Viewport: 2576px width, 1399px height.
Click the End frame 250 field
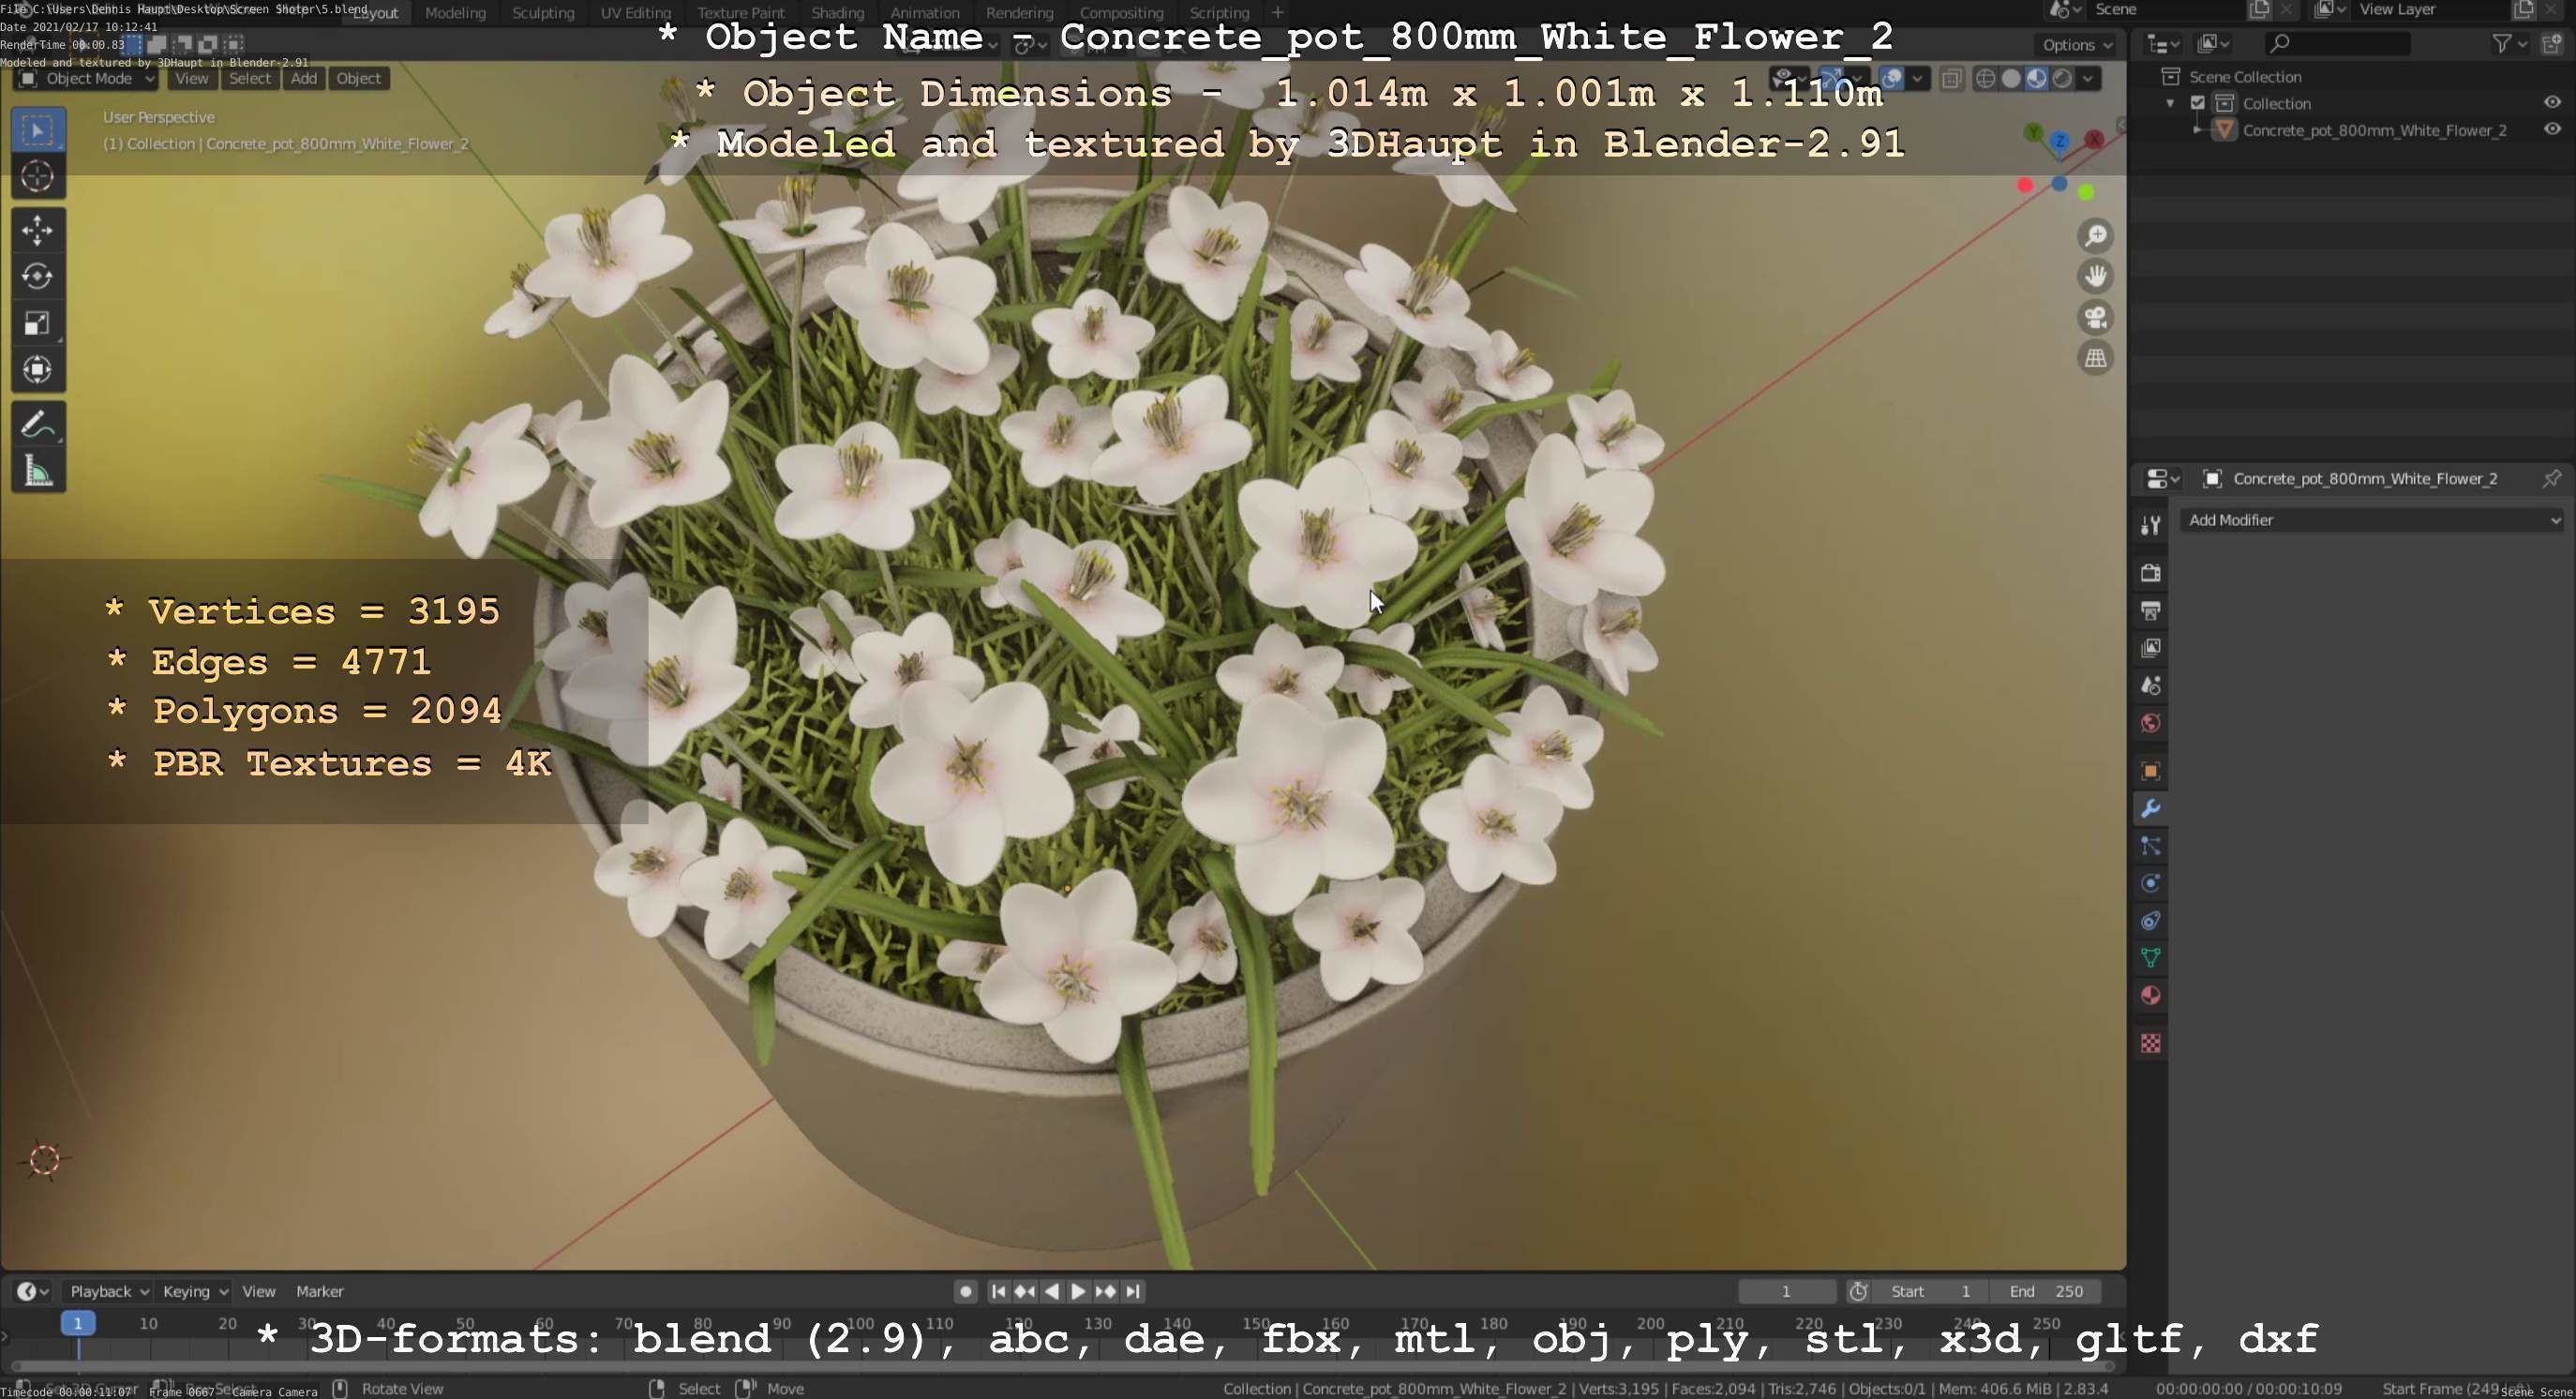[x=2045, y=1292]
